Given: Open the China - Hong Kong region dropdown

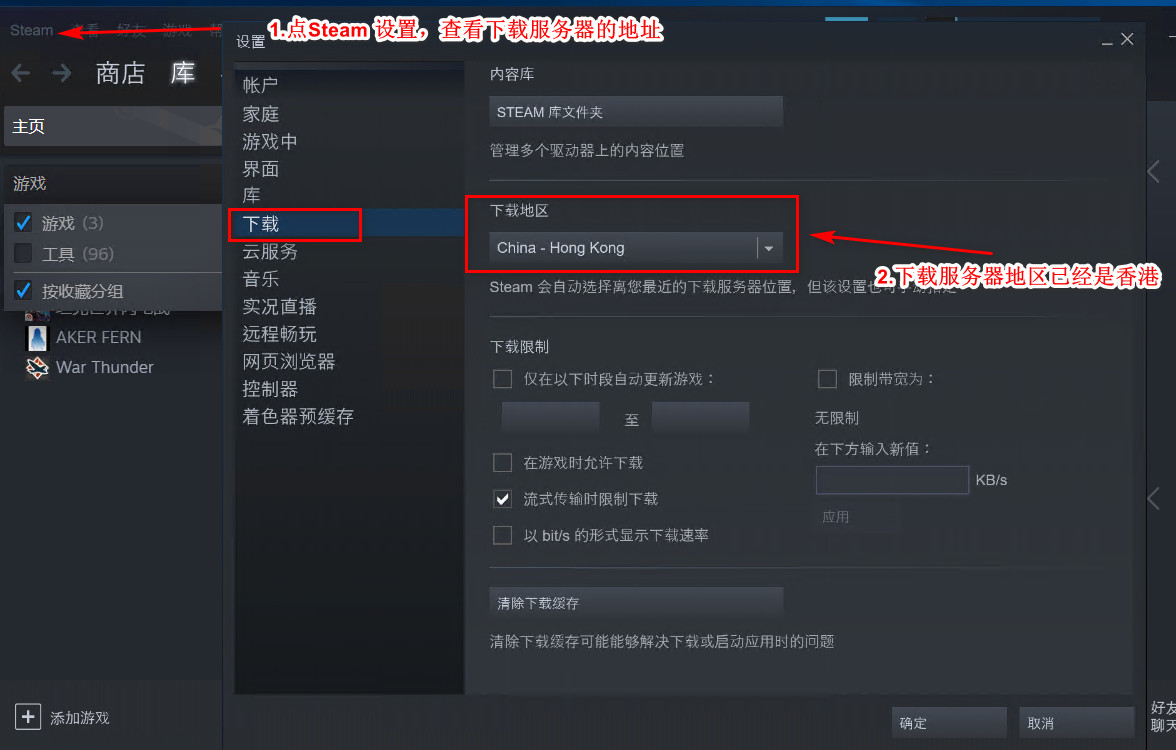Looking at the screenshot, I should (636, 248).
